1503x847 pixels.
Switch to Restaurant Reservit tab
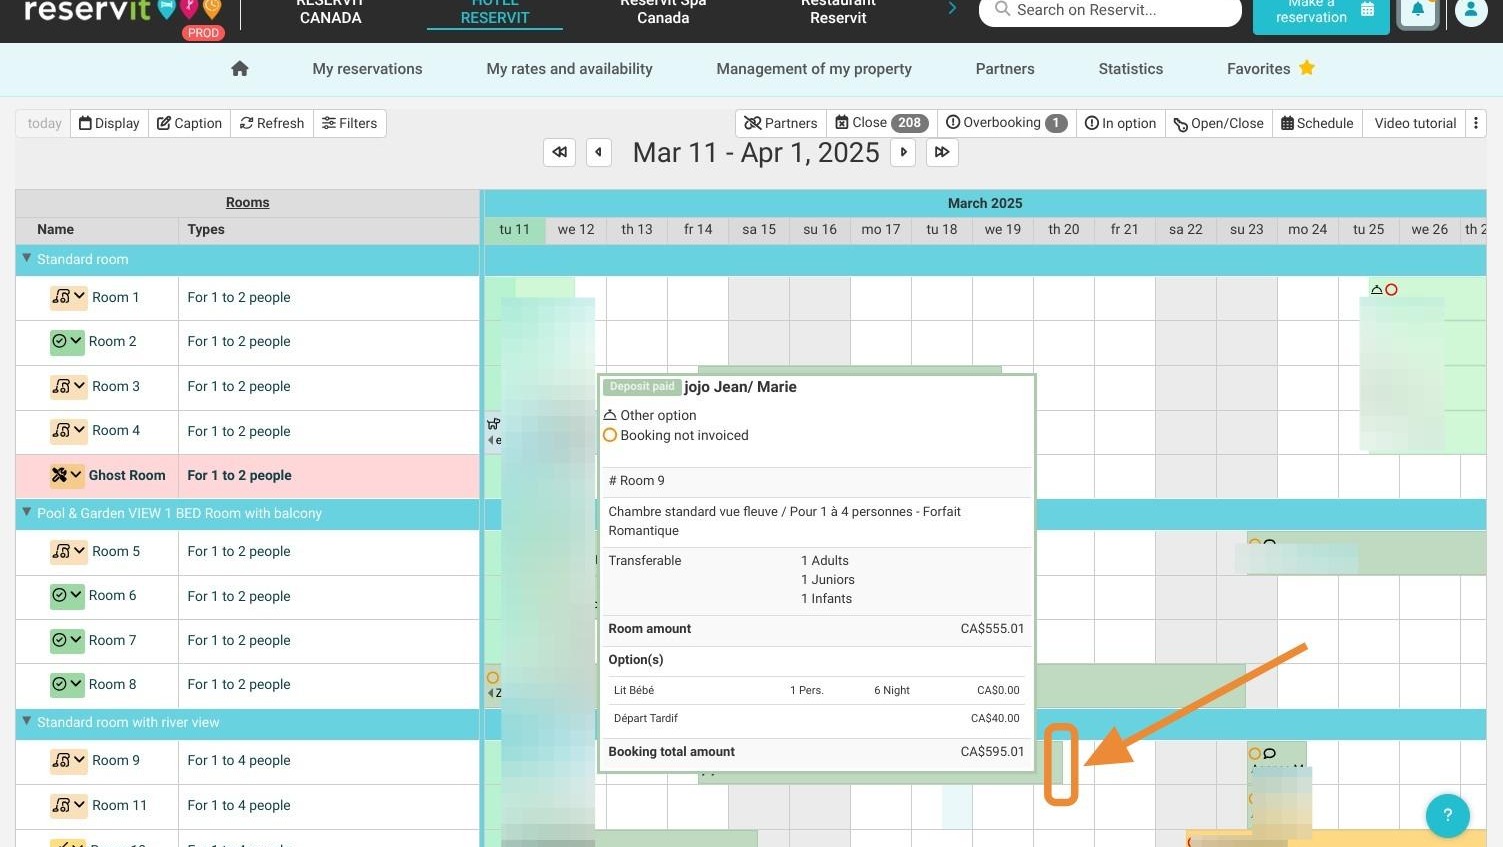click(x=838, y=12)
